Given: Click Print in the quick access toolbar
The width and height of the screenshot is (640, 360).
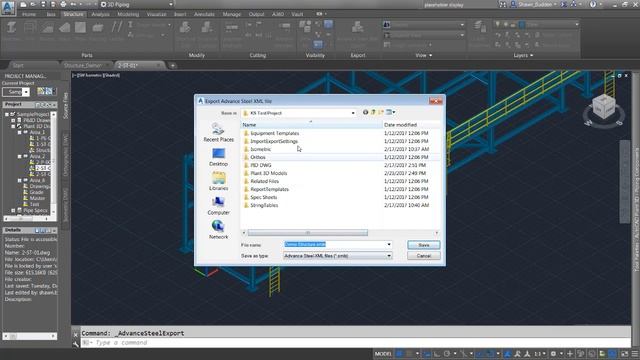Looking at the screenshot, I should [63, 4].
